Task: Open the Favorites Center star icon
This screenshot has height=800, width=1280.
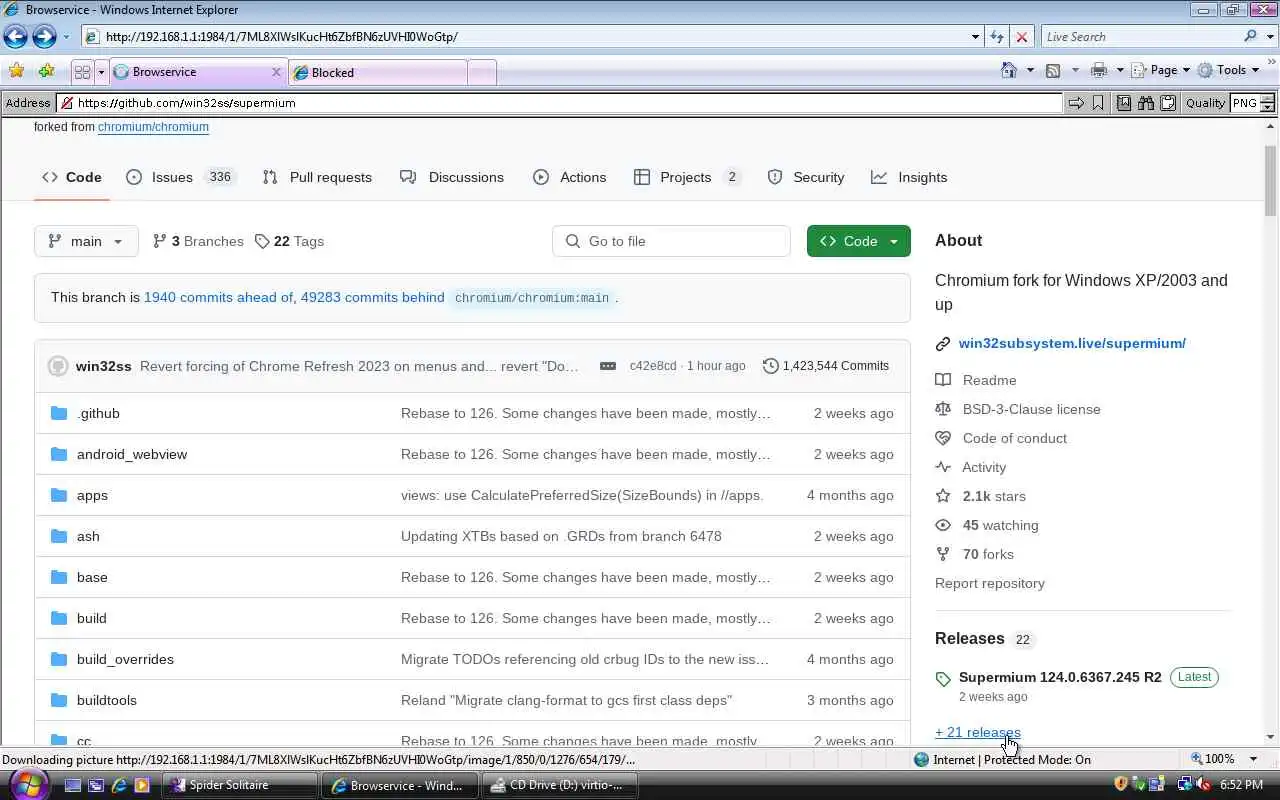Action: coord(16,71)
